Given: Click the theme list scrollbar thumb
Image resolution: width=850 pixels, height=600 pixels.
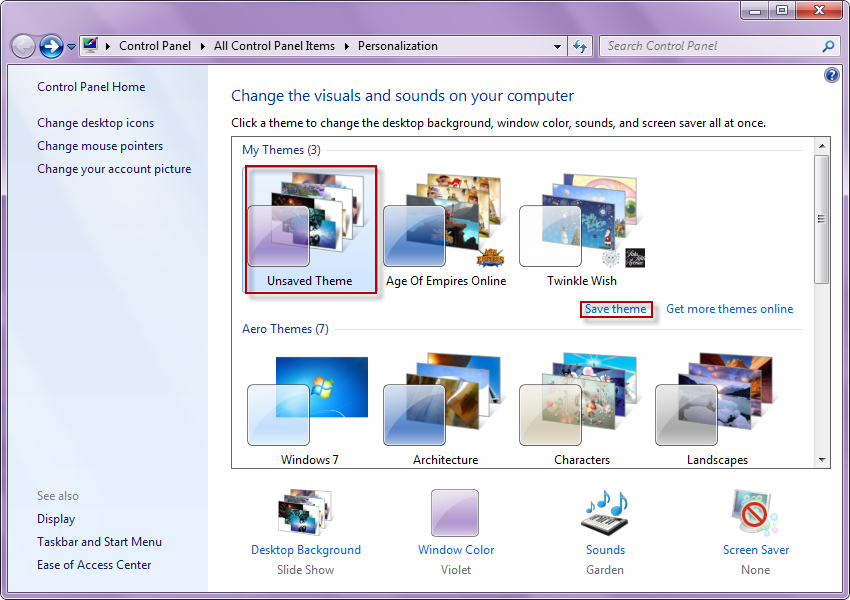Looking at the screenshot, I should pyautogui.click(x=822, y=219).
